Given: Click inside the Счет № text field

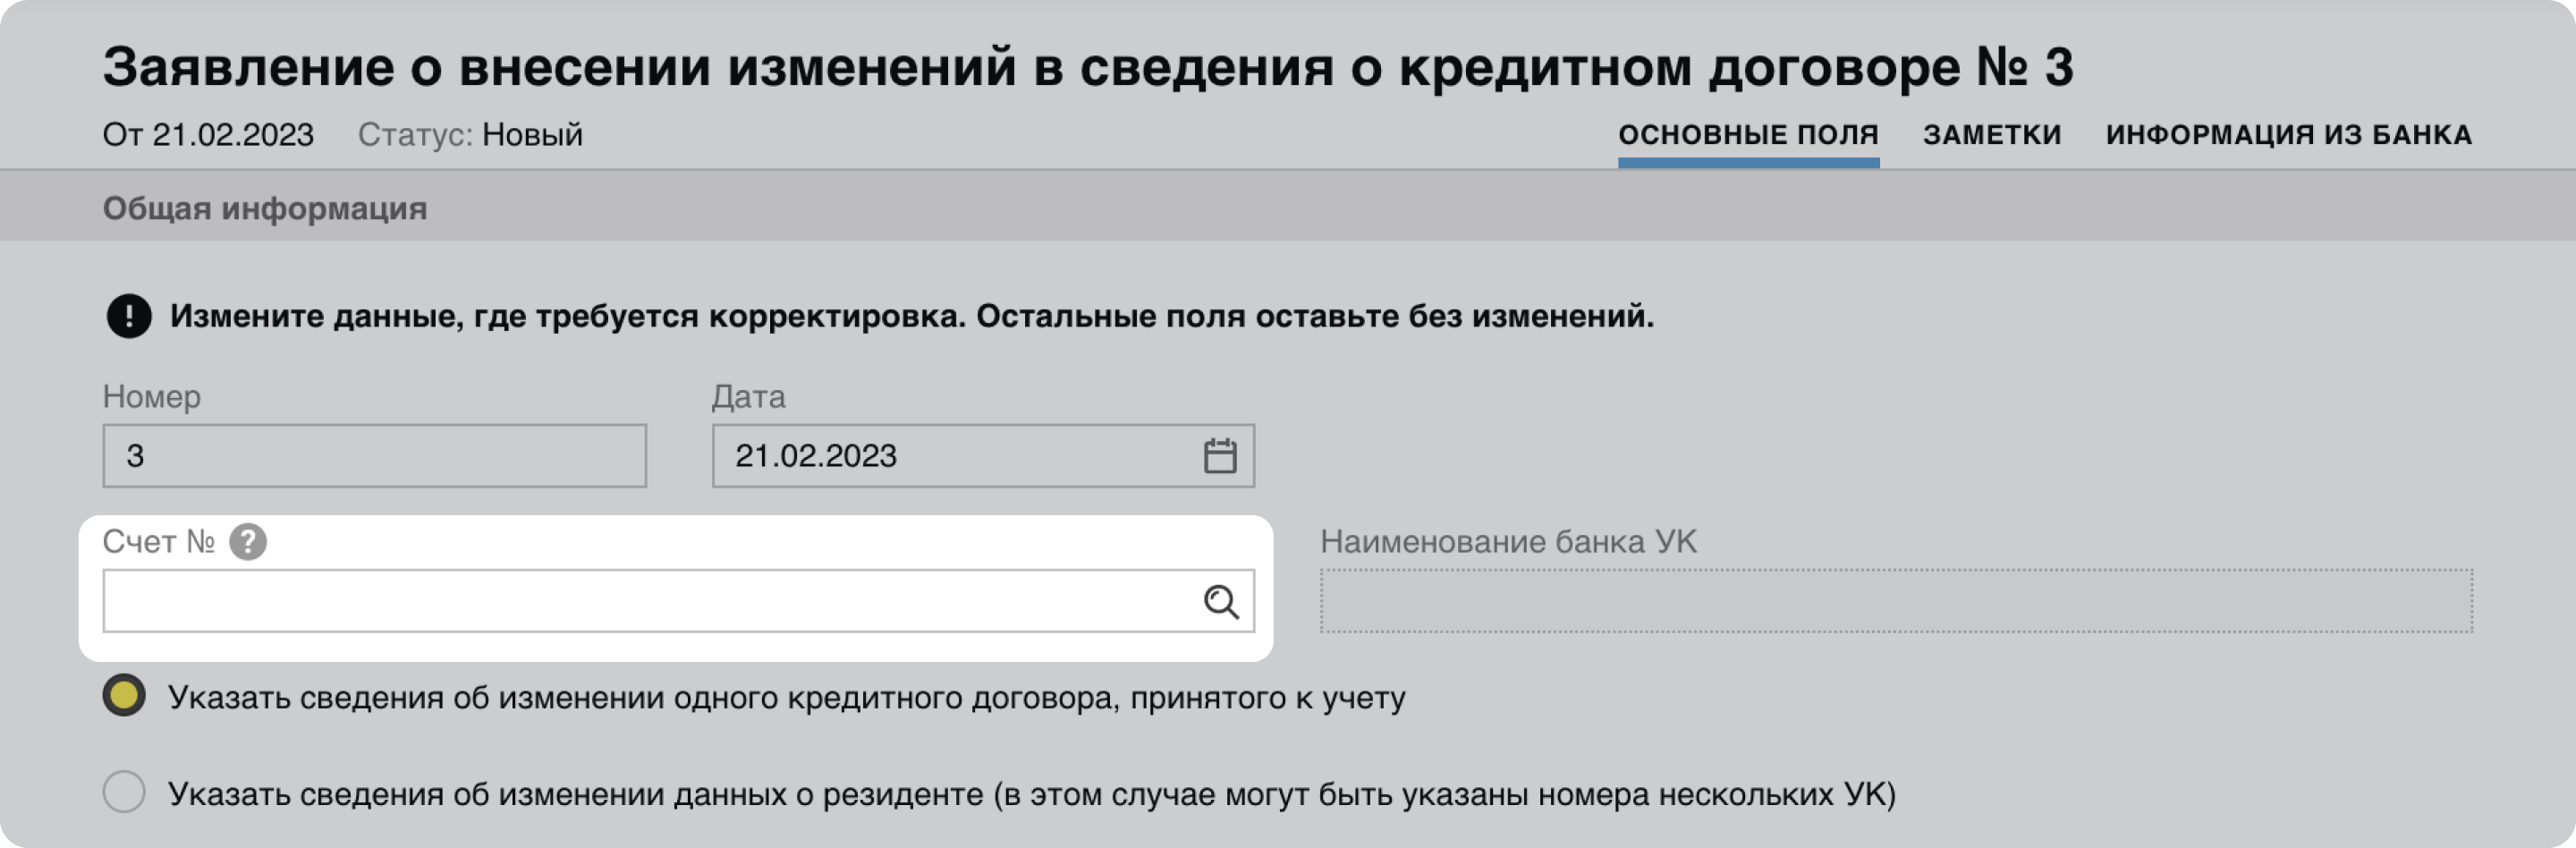Looking at the screenshot, I should (x=650, y=602).
